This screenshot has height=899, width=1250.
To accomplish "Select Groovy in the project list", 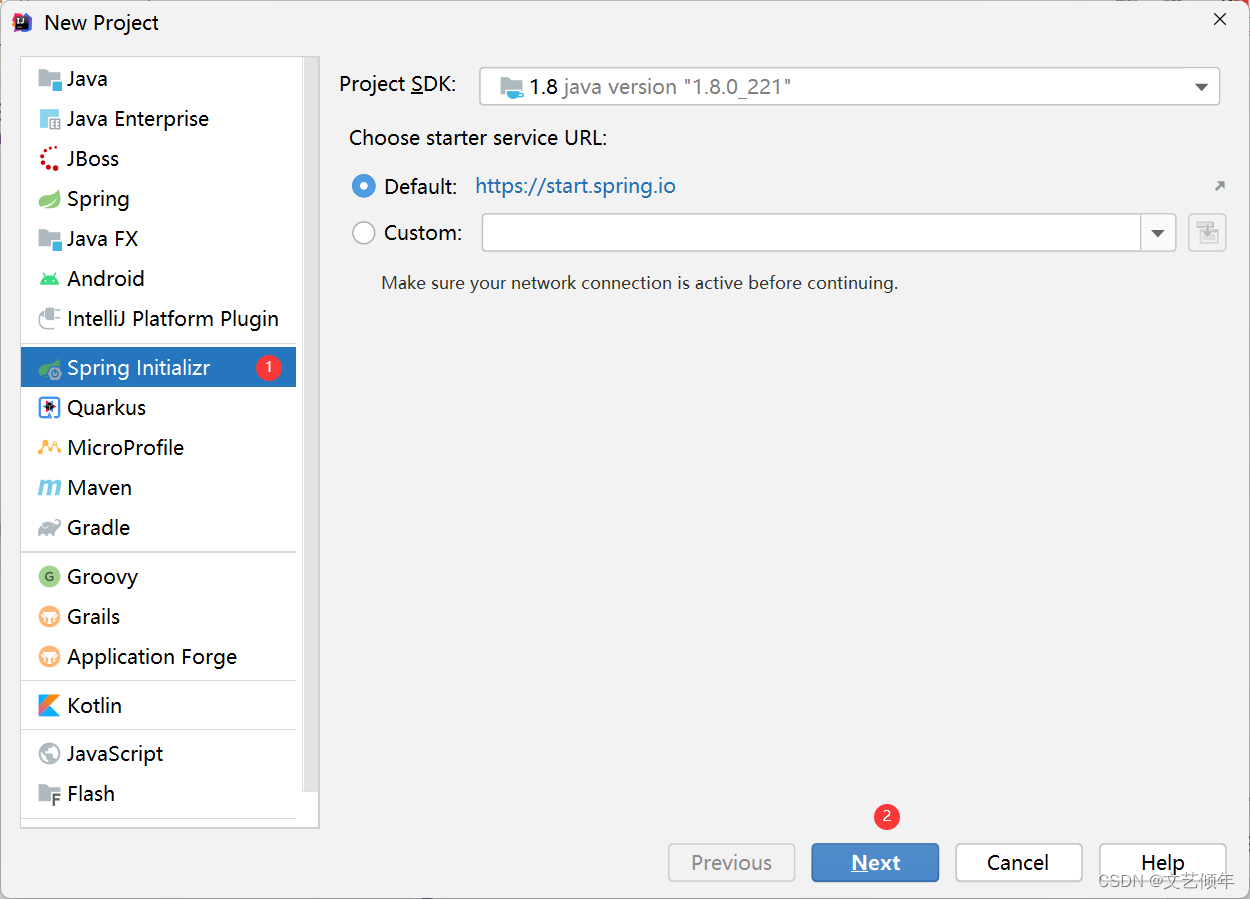I will coord(158,577).
